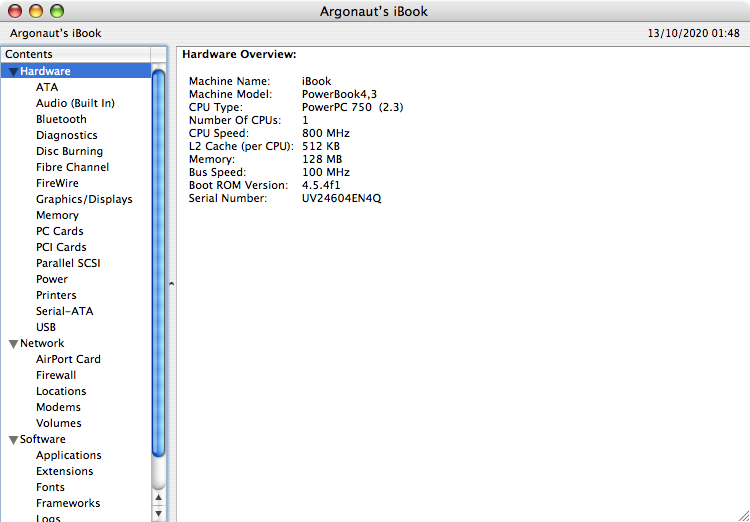
Task: Click the 128 MB memory value
Action: (x=322, y=159)
